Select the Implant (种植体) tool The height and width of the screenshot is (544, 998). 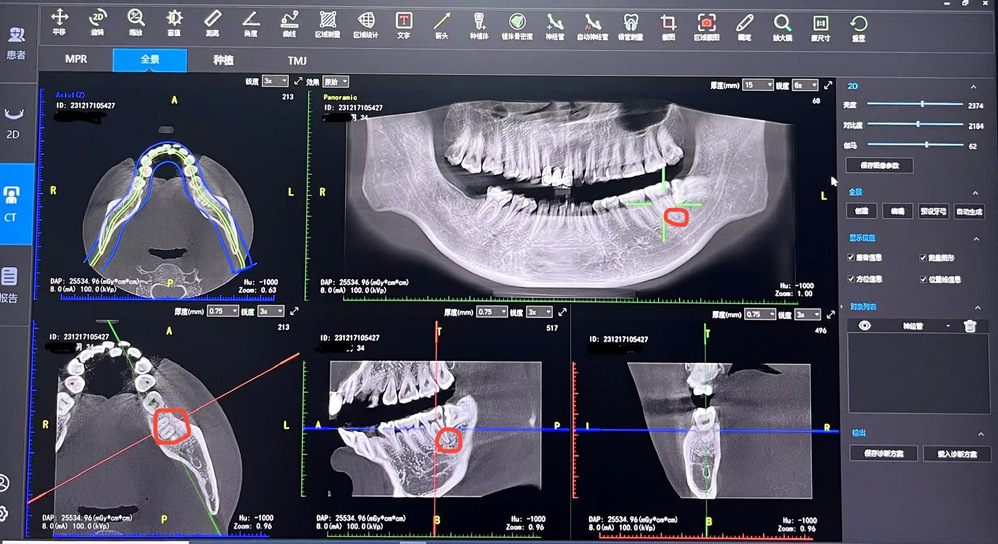click(x=479, y=24)
